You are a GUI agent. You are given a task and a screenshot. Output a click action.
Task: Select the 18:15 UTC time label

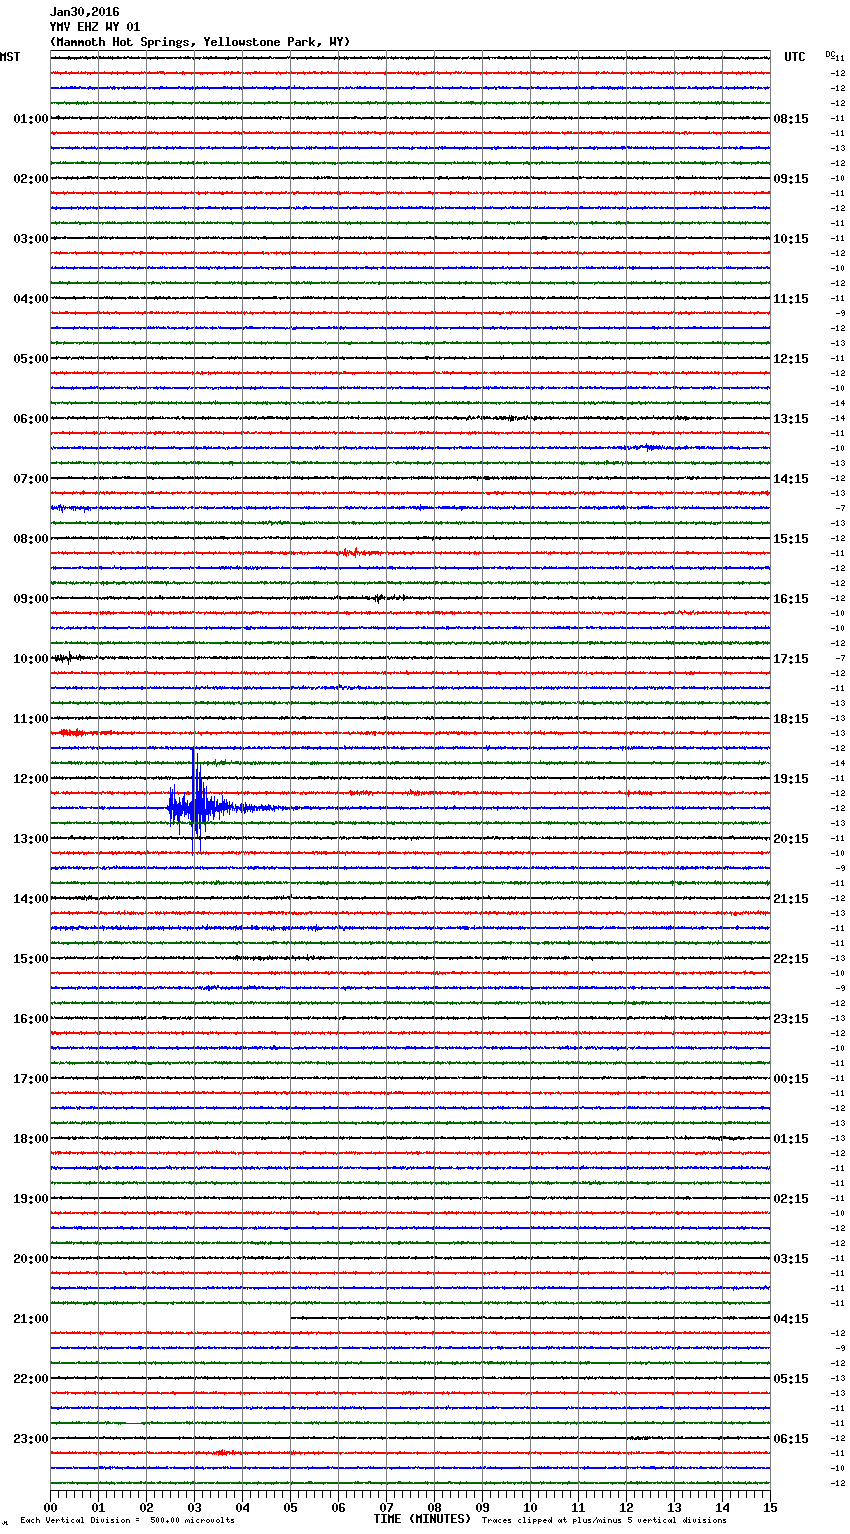pyautogui.click(x=791, y=719)
